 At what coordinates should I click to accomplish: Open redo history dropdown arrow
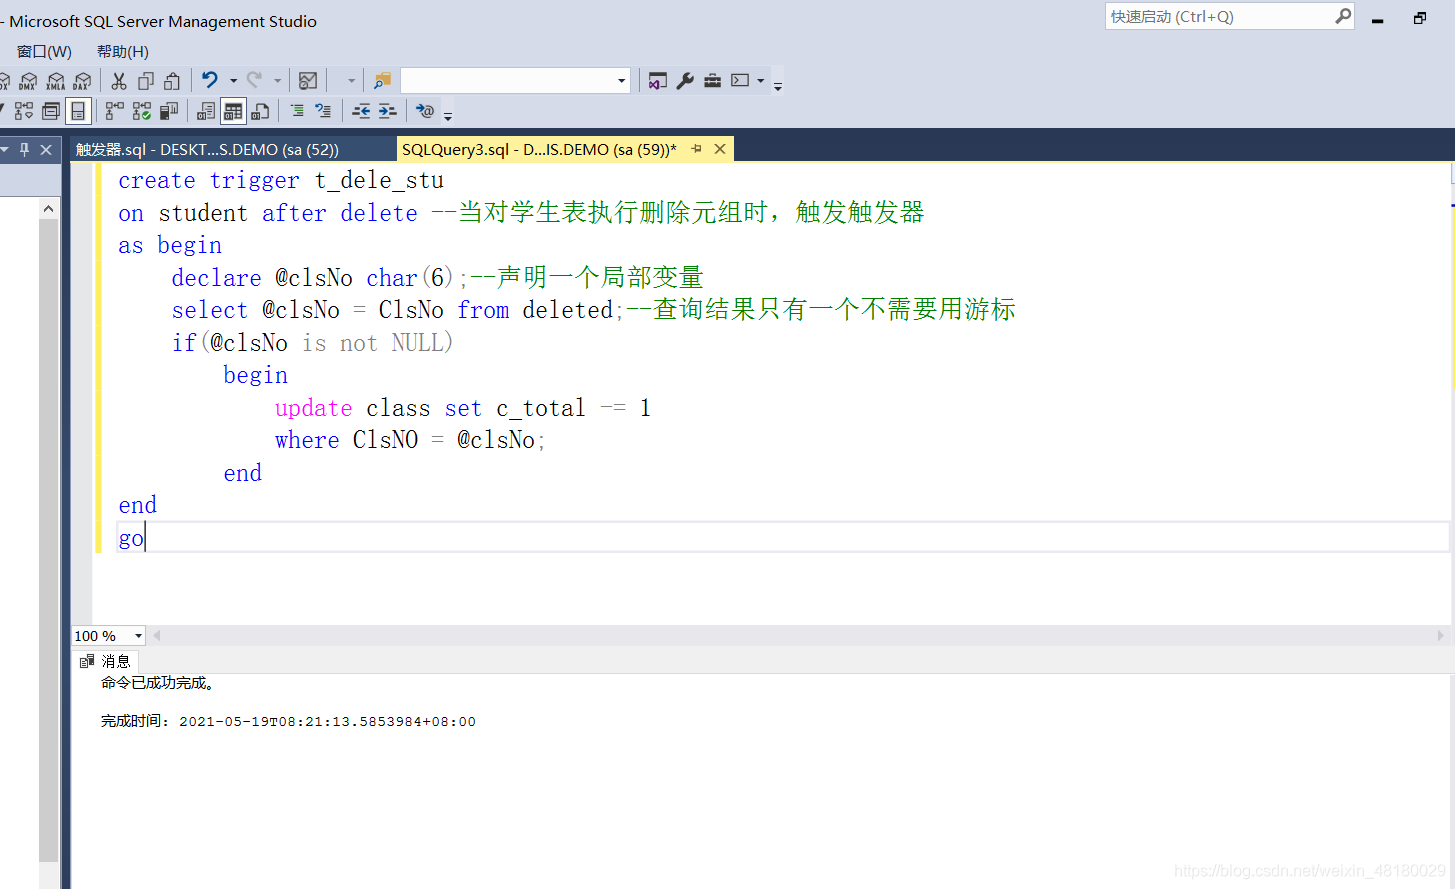coord(278,81)
